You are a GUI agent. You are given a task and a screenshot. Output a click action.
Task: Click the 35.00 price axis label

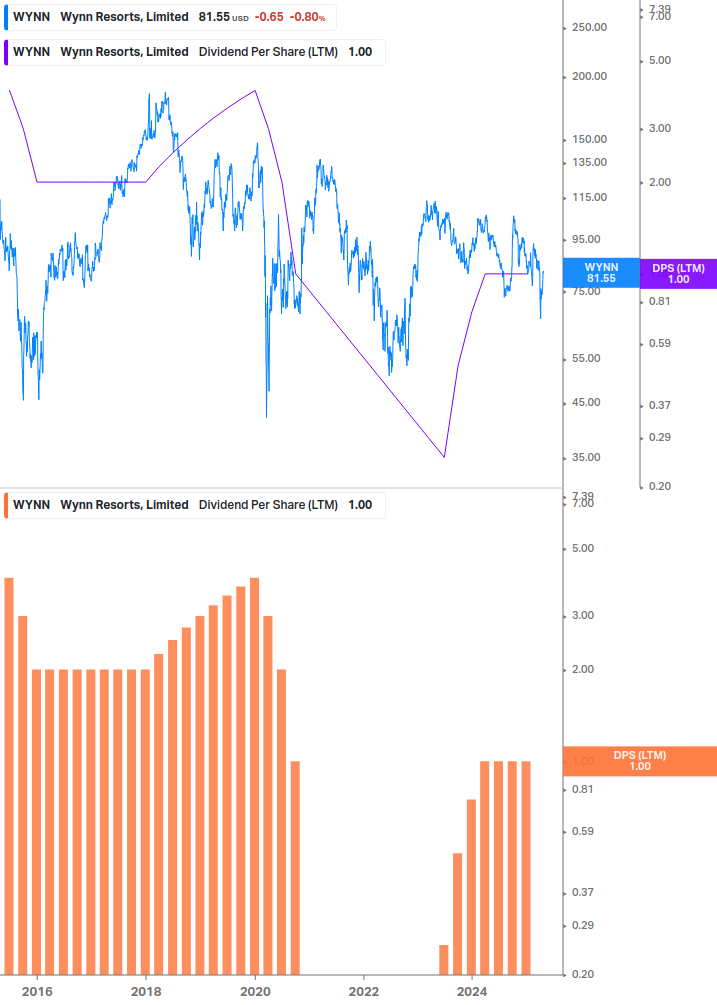[586, 458]
